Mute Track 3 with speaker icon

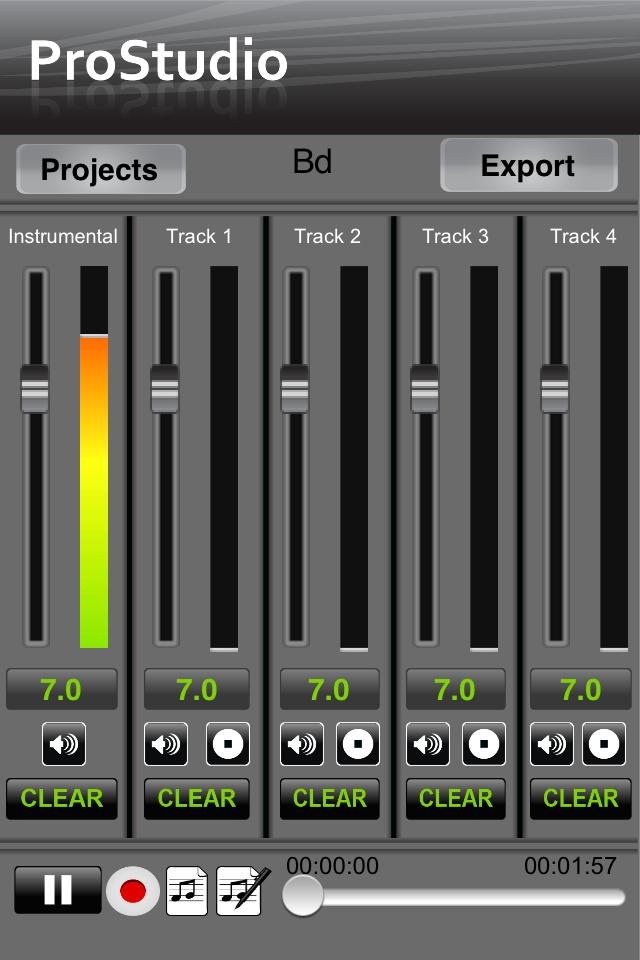coord(428,744)
